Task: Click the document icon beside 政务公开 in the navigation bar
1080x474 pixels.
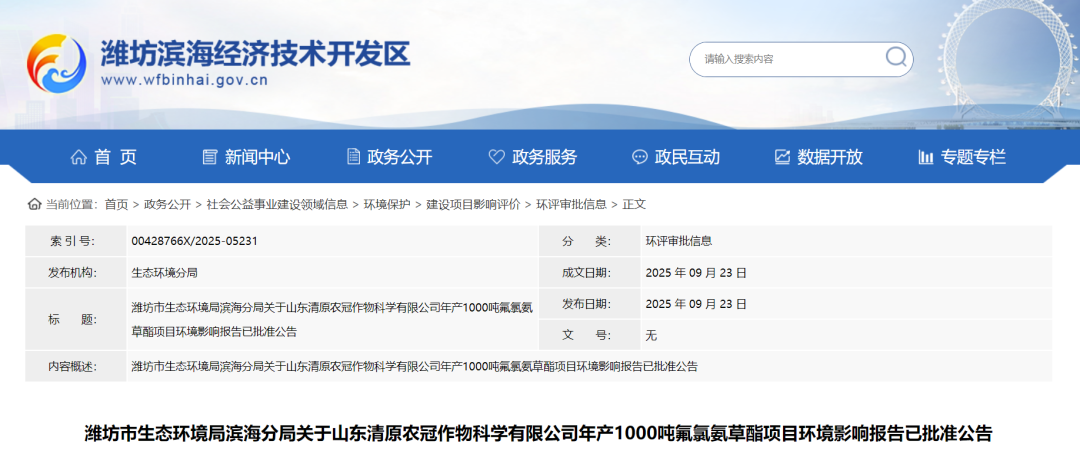Action: (x=353, y=157)
